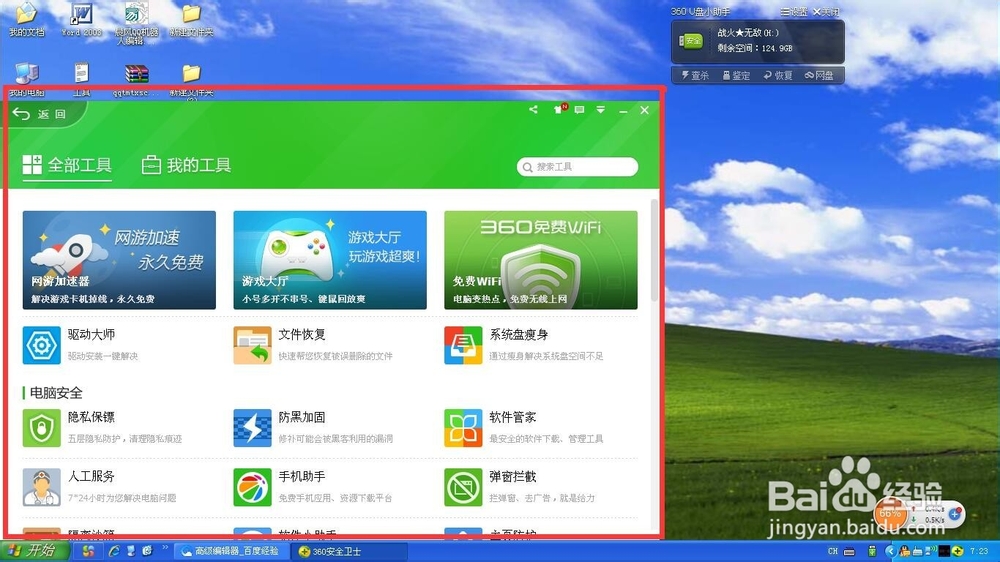Screen dimensions: 1000x562
Task: Open the 晨风QQ机器人编辑 desktop icon
Action: click(x=136, y=24)
